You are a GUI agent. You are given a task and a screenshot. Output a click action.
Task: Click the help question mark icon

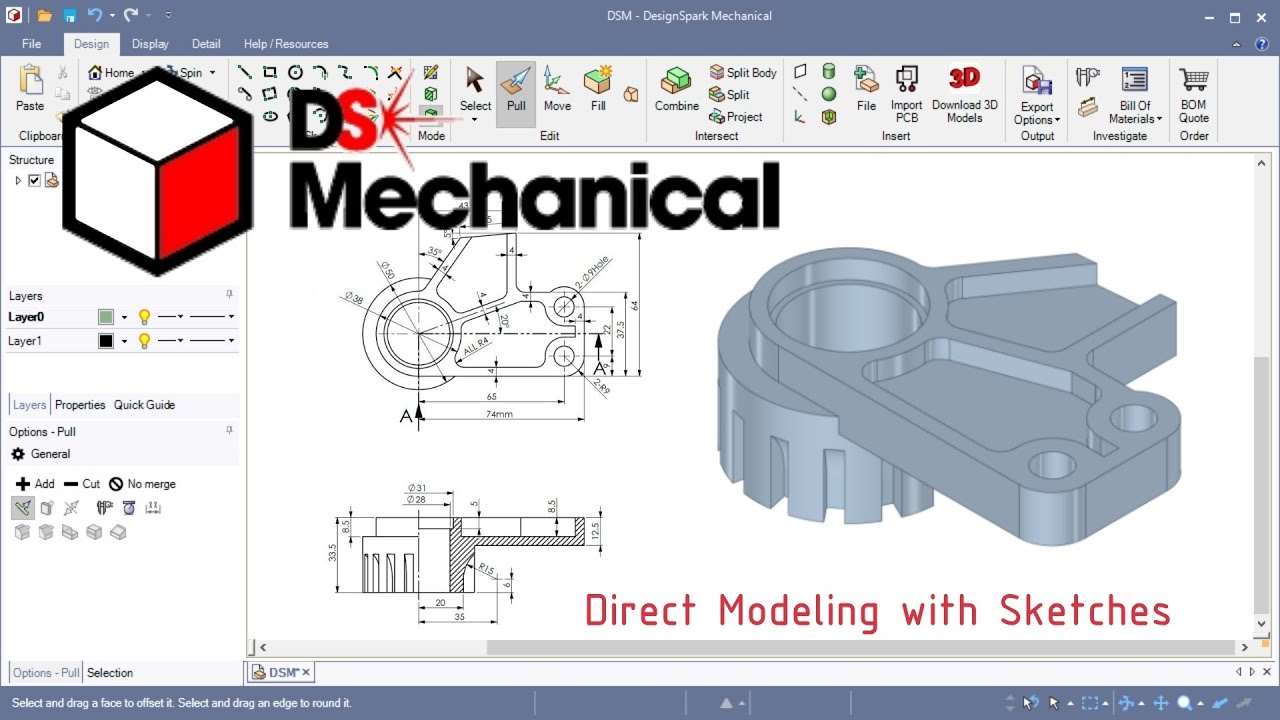[1263, 44]
